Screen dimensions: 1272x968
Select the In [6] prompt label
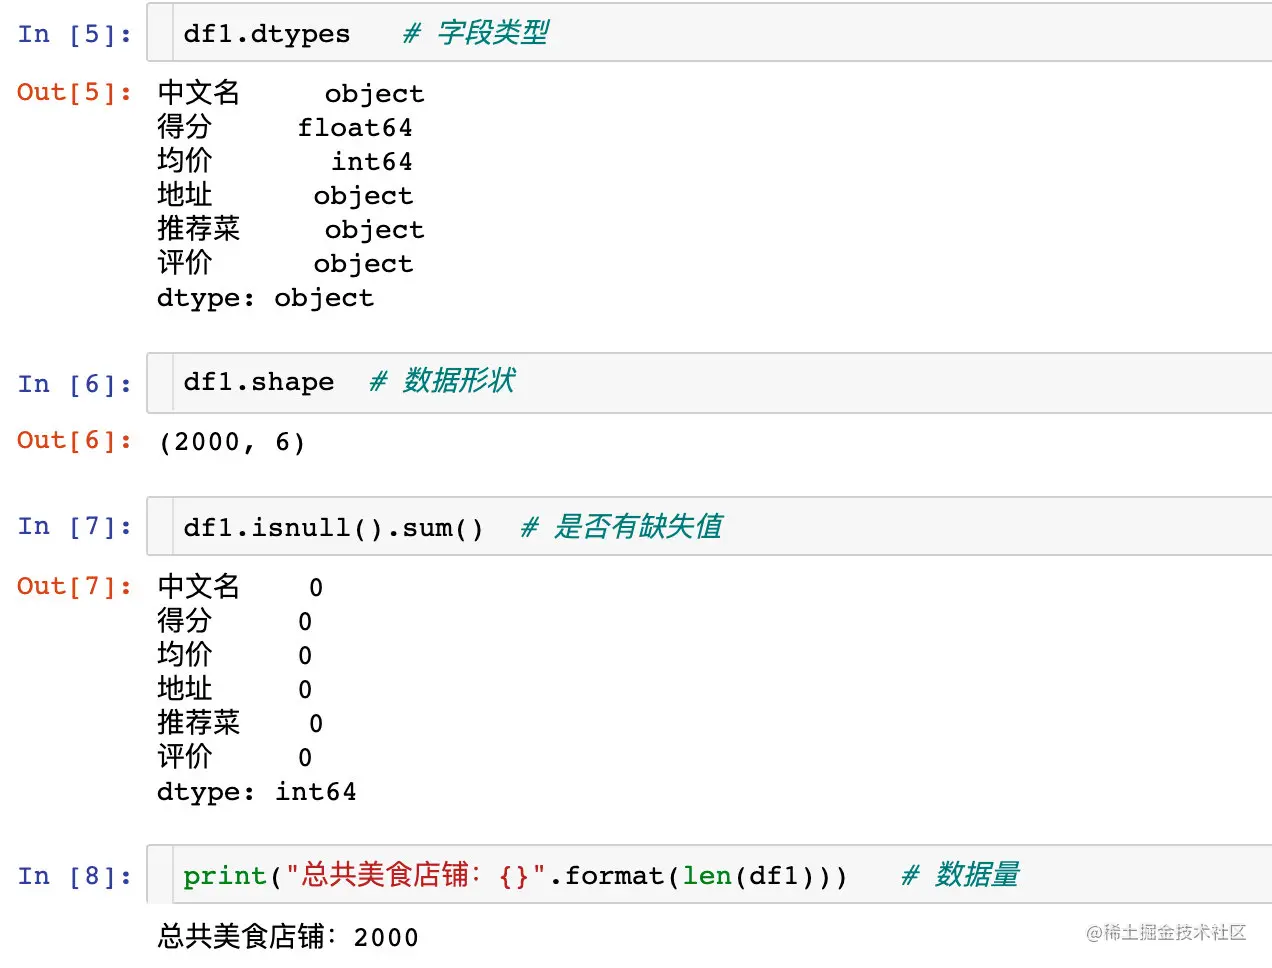[x=75, y=383]
